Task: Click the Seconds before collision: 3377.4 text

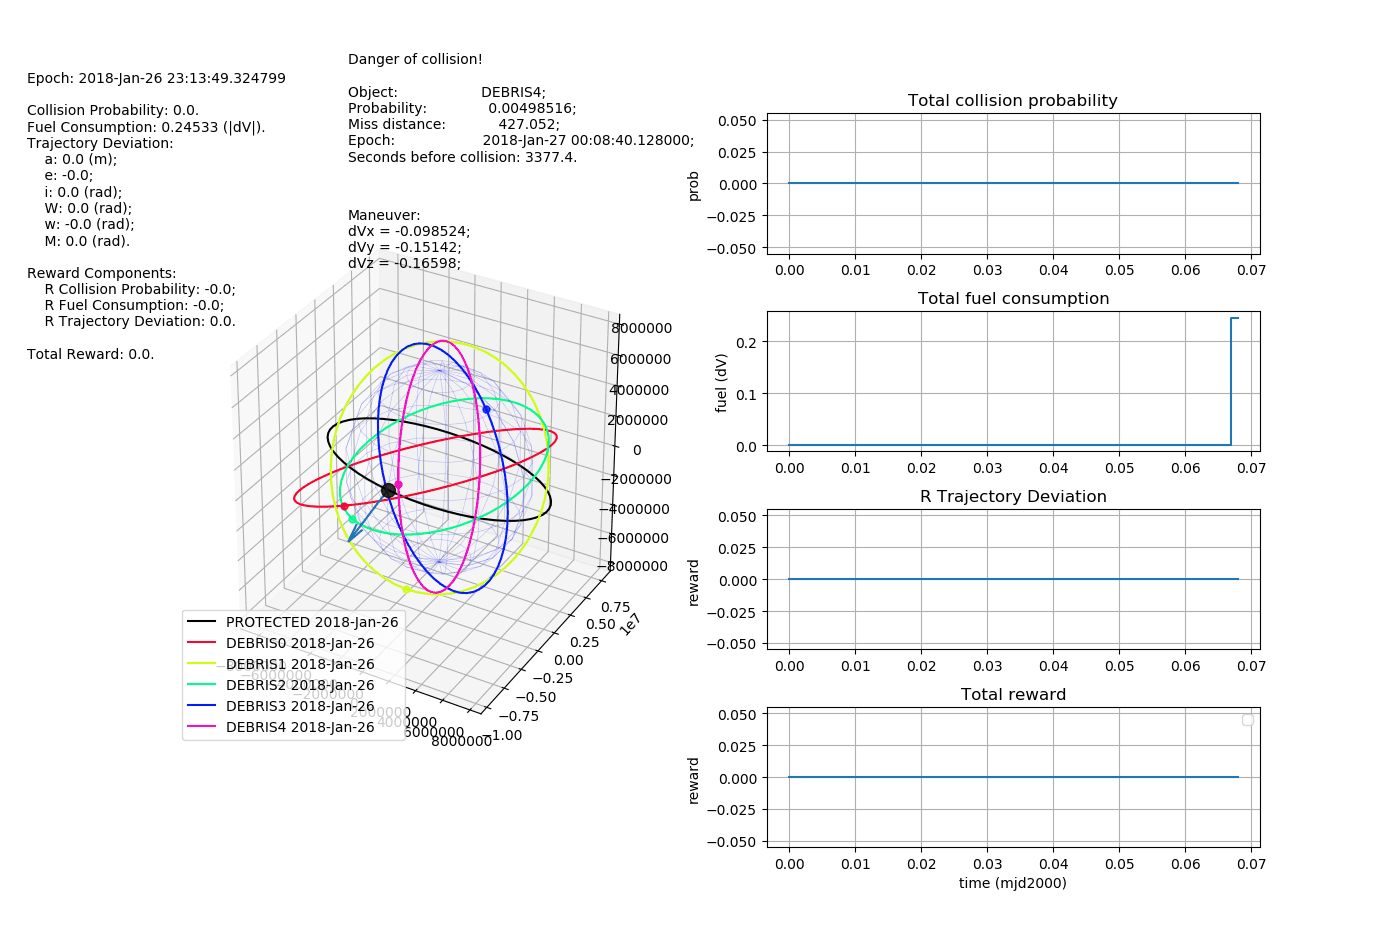Action: tap(462, 157)
